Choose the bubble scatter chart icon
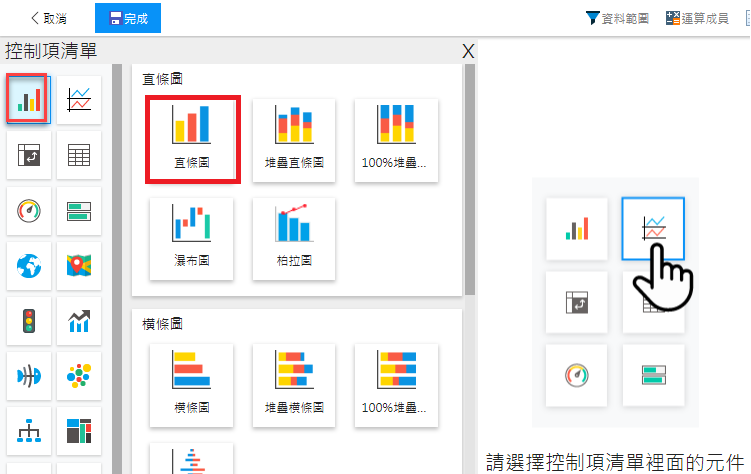The height and width of the screenshot is (474, 751). pyautogui.click(x=79, y=376)
